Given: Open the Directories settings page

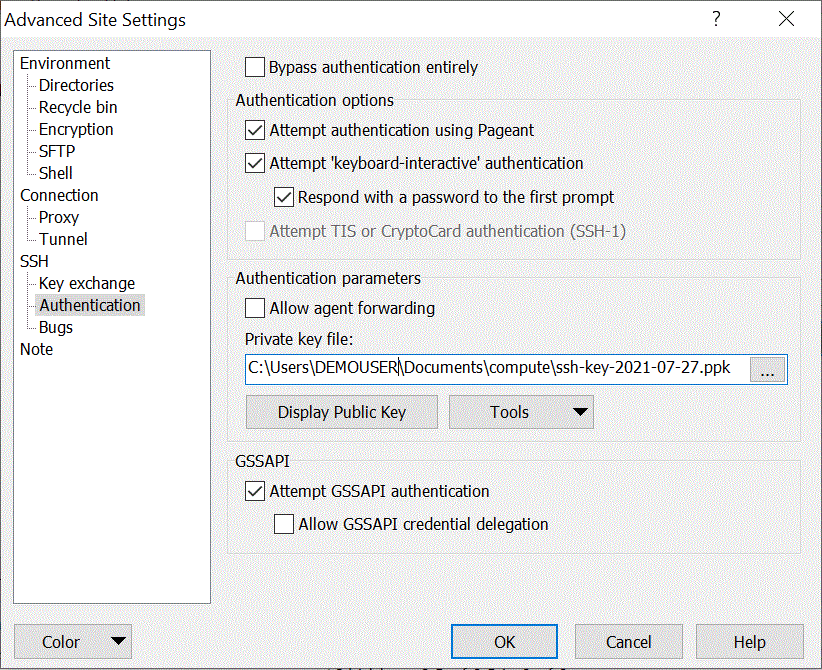Looking at the screenshot, I should [75, 85].
